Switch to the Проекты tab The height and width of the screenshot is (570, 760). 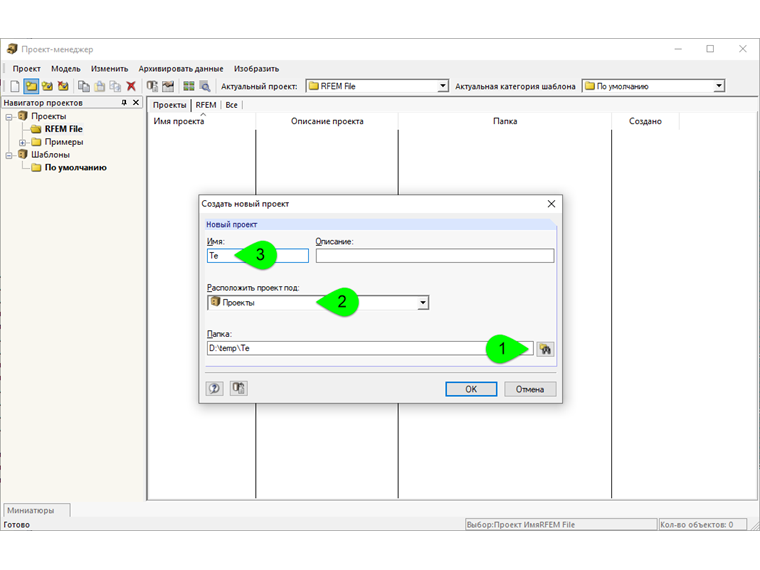170,105
